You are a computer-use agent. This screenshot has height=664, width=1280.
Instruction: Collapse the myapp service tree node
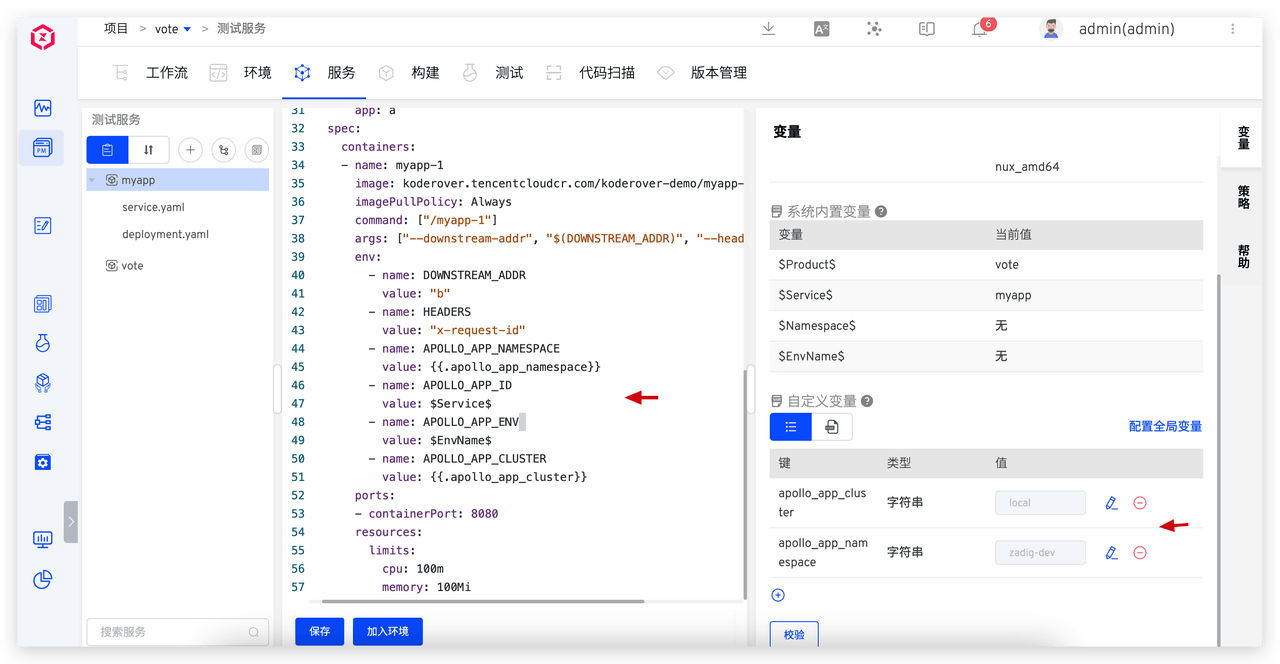point(94,180)
